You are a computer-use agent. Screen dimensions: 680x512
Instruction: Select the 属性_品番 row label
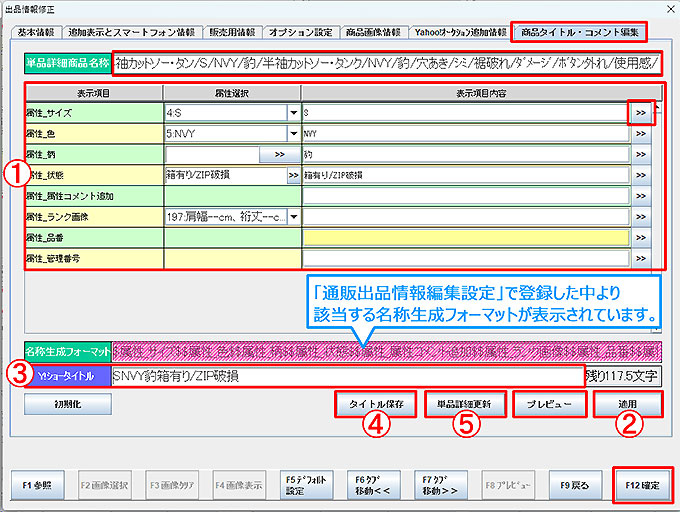point(94,238)
